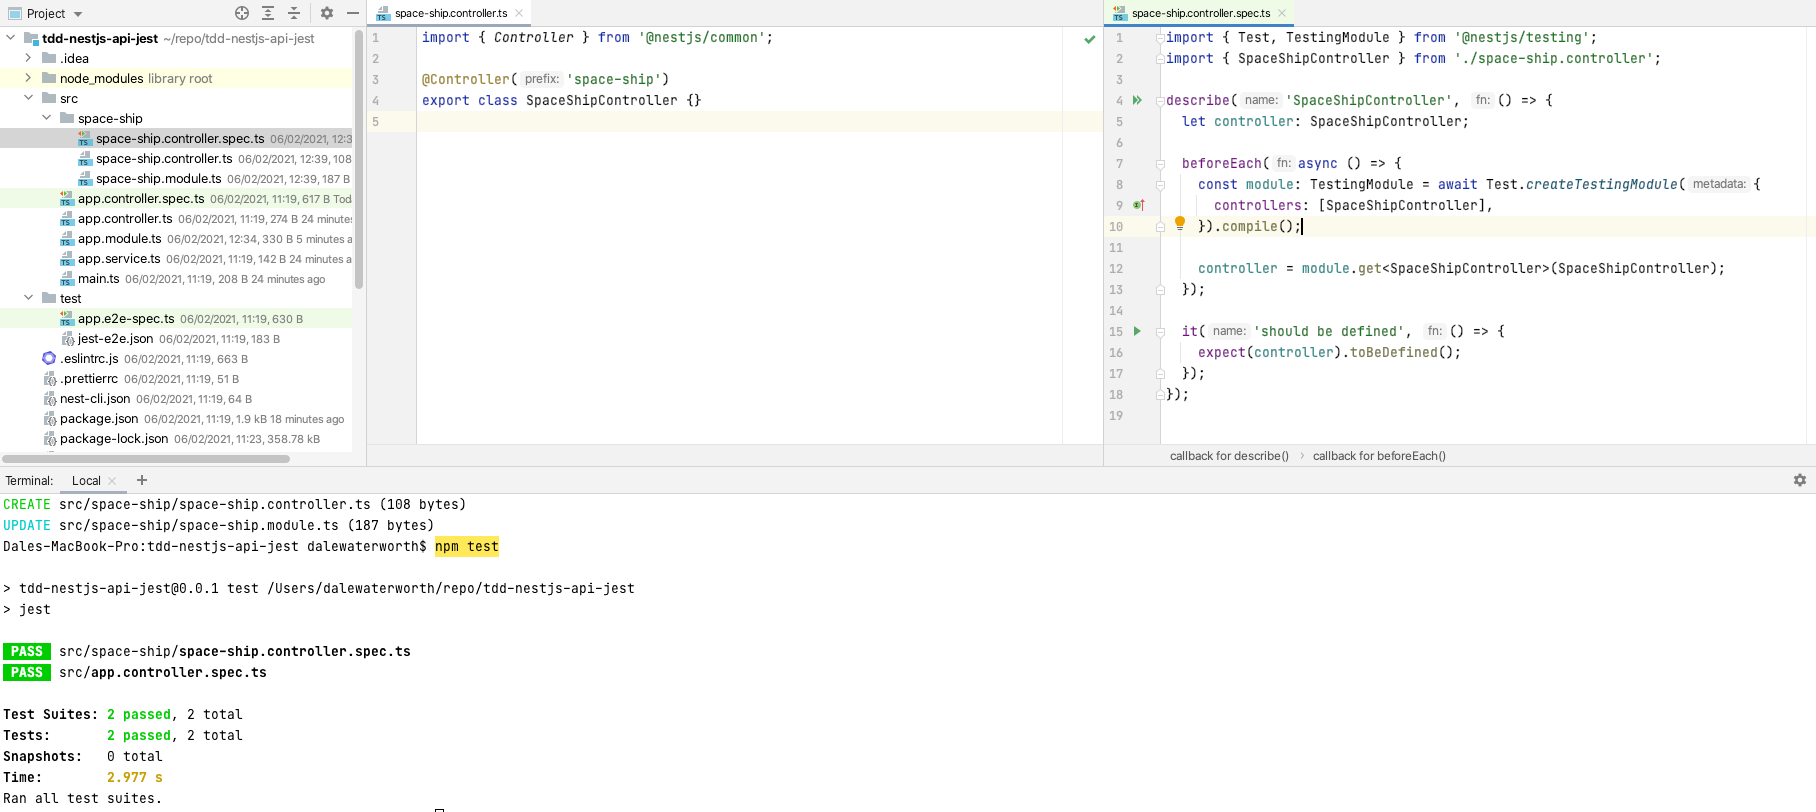Click the Collapse All icon in Project panel
This screenshot has width=1816, height=812.
(x=294, y=13)
